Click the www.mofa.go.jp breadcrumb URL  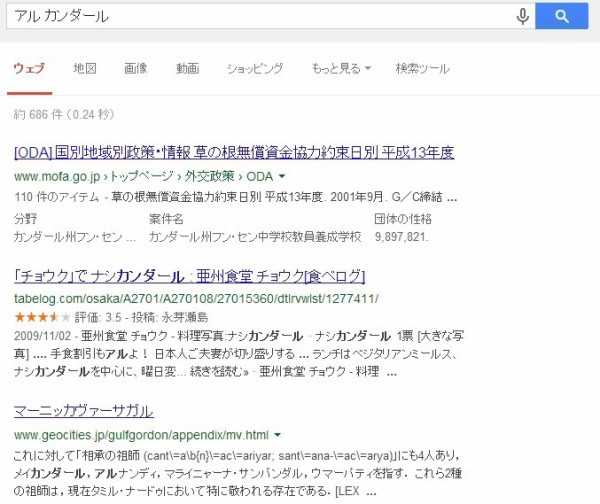pyautogui.click(x=143, y=176)
